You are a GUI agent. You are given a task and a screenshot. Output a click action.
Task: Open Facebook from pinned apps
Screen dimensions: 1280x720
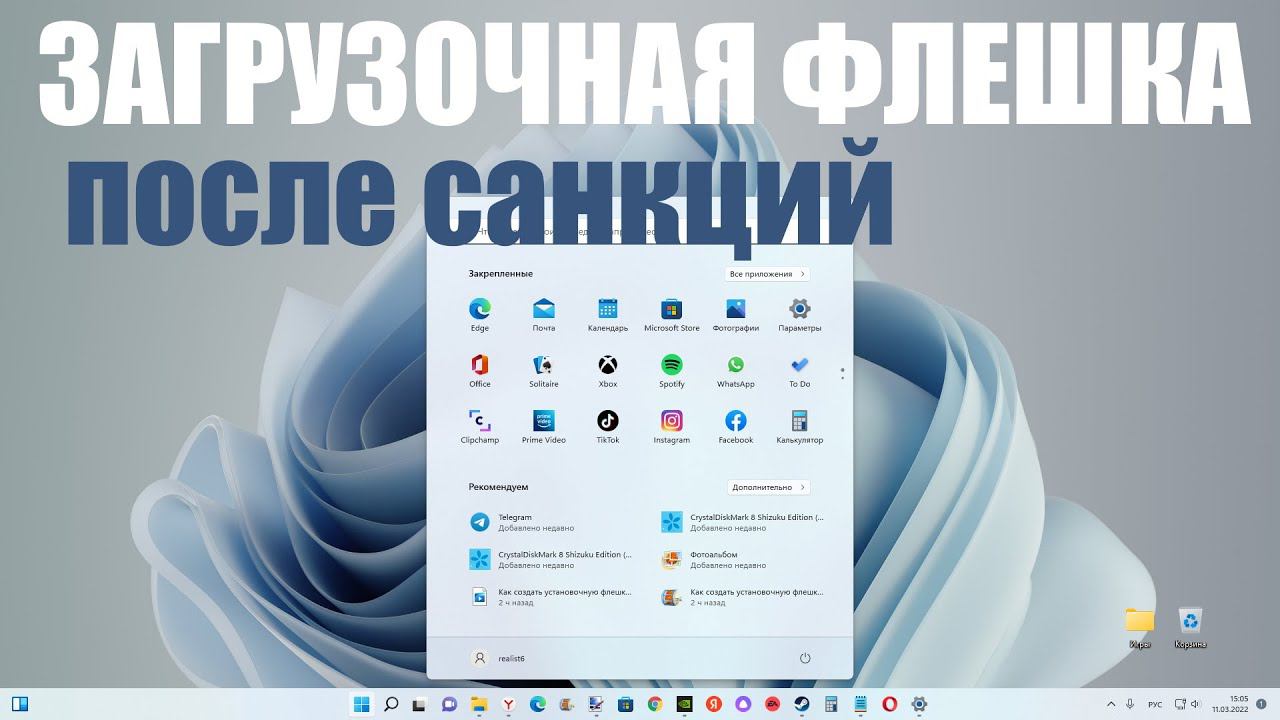(x=736, y=426)
